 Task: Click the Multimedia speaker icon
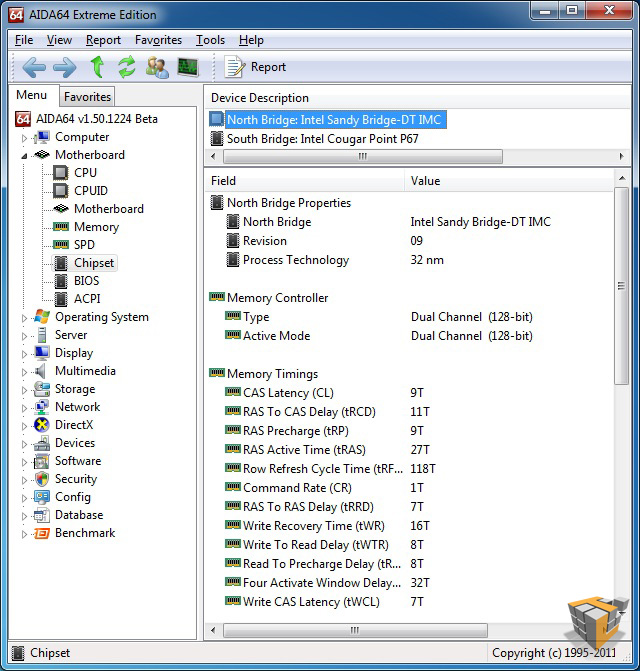(41, 371)
